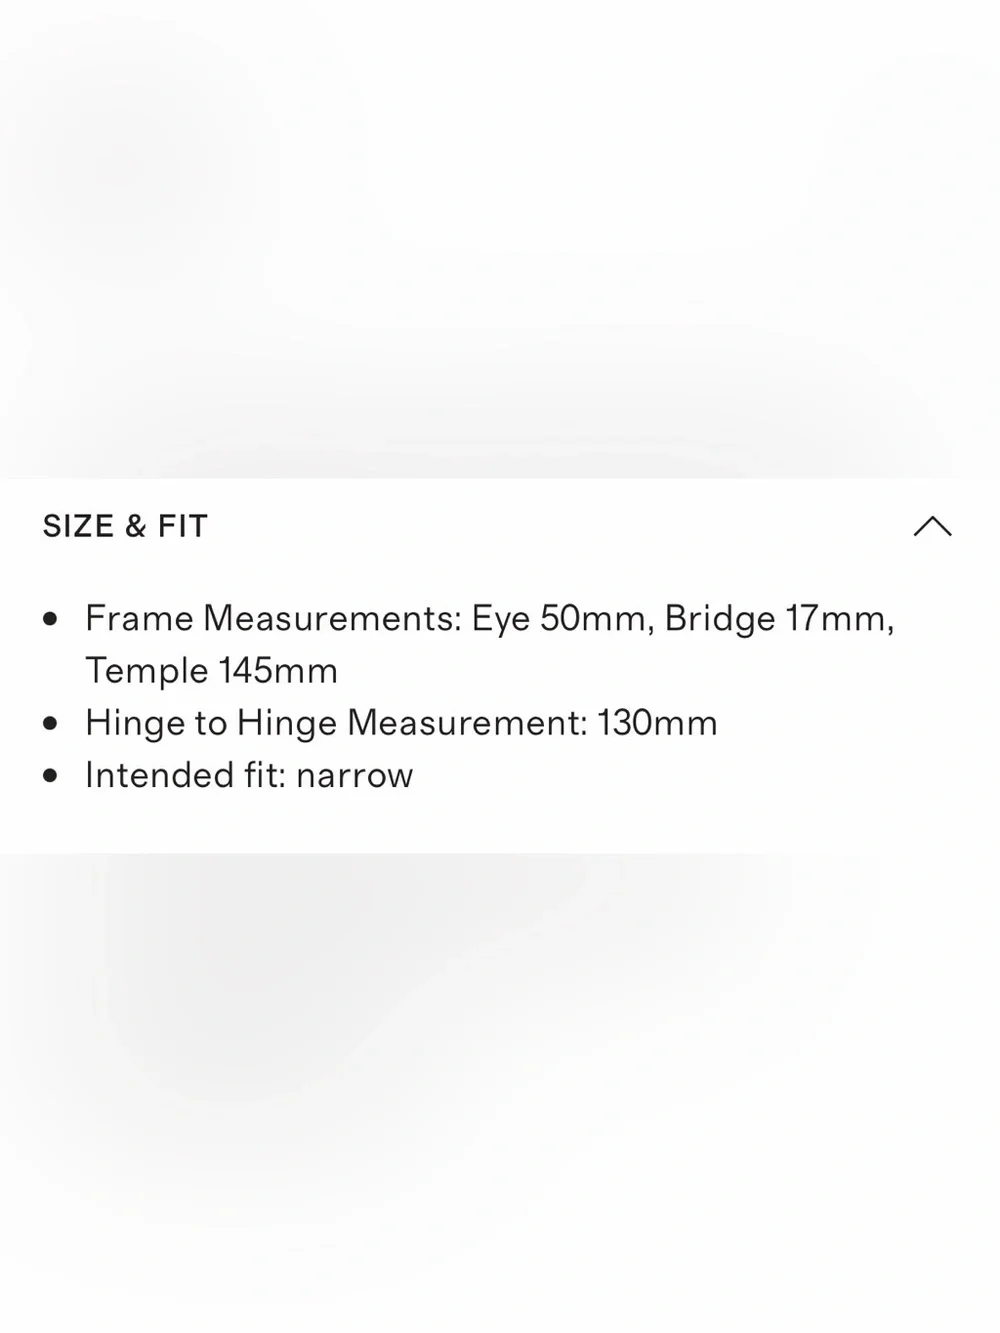Click the word Measurements in first bullet

click(x=332, y=618)
